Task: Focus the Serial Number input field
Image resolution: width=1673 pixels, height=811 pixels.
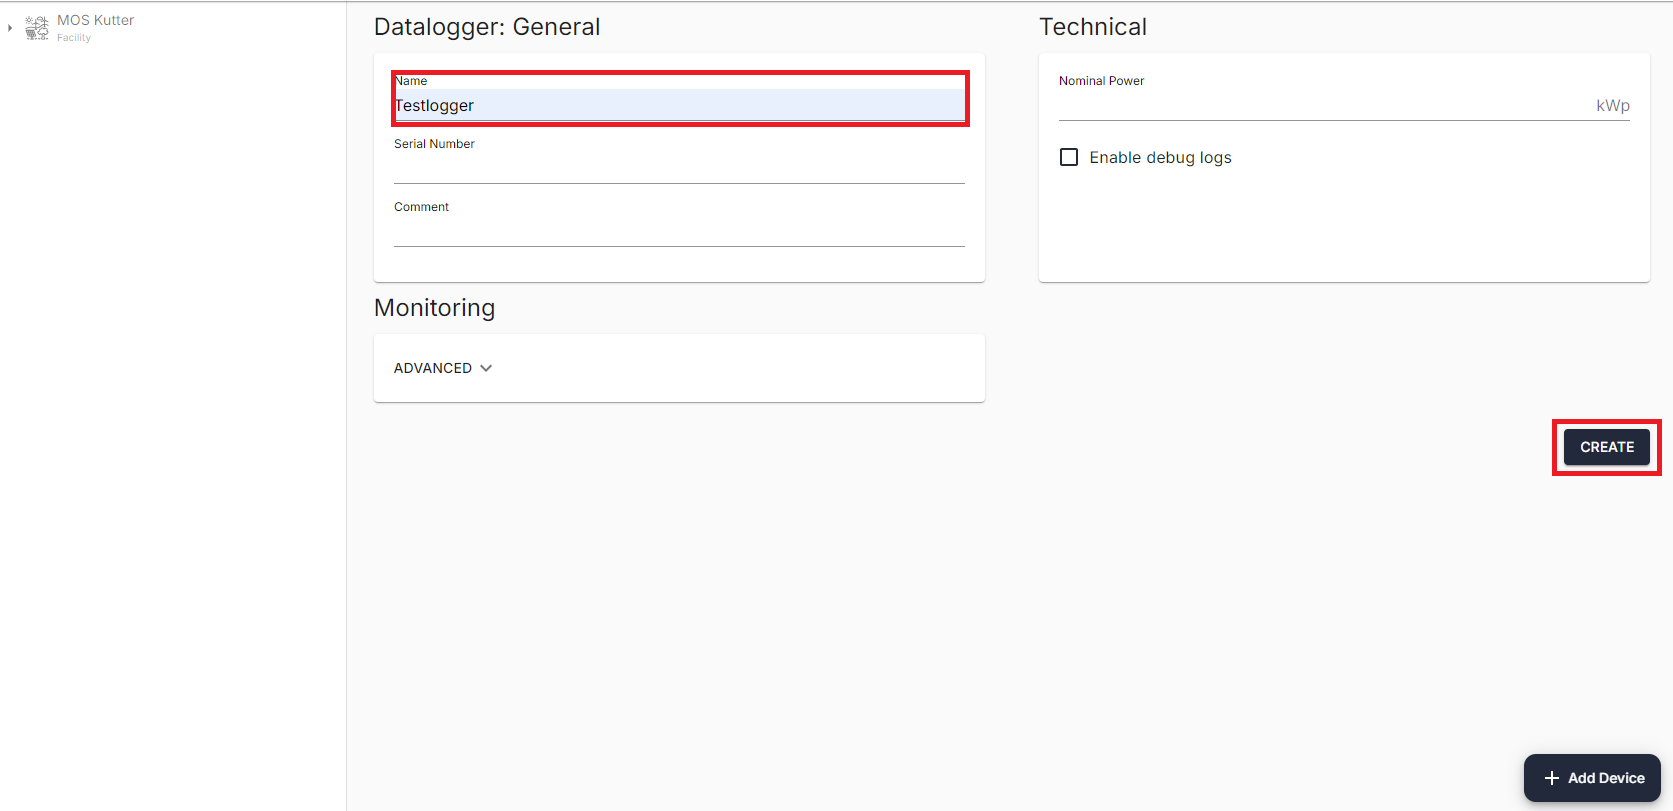Action: click(678, 169)
